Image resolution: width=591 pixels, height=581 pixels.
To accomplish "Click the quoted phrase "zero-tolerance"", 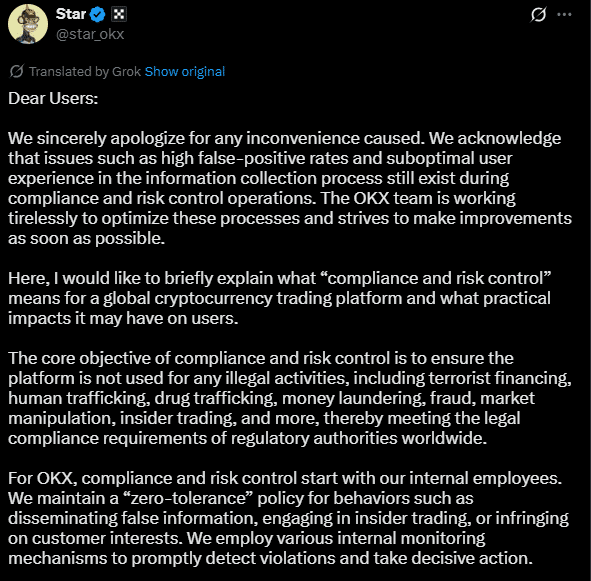I will (x=188, y=498).
